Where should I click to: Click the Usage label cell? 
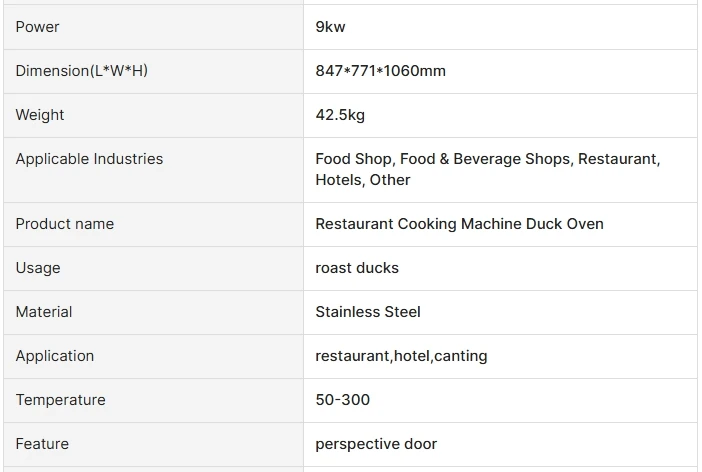click(38, 268)
